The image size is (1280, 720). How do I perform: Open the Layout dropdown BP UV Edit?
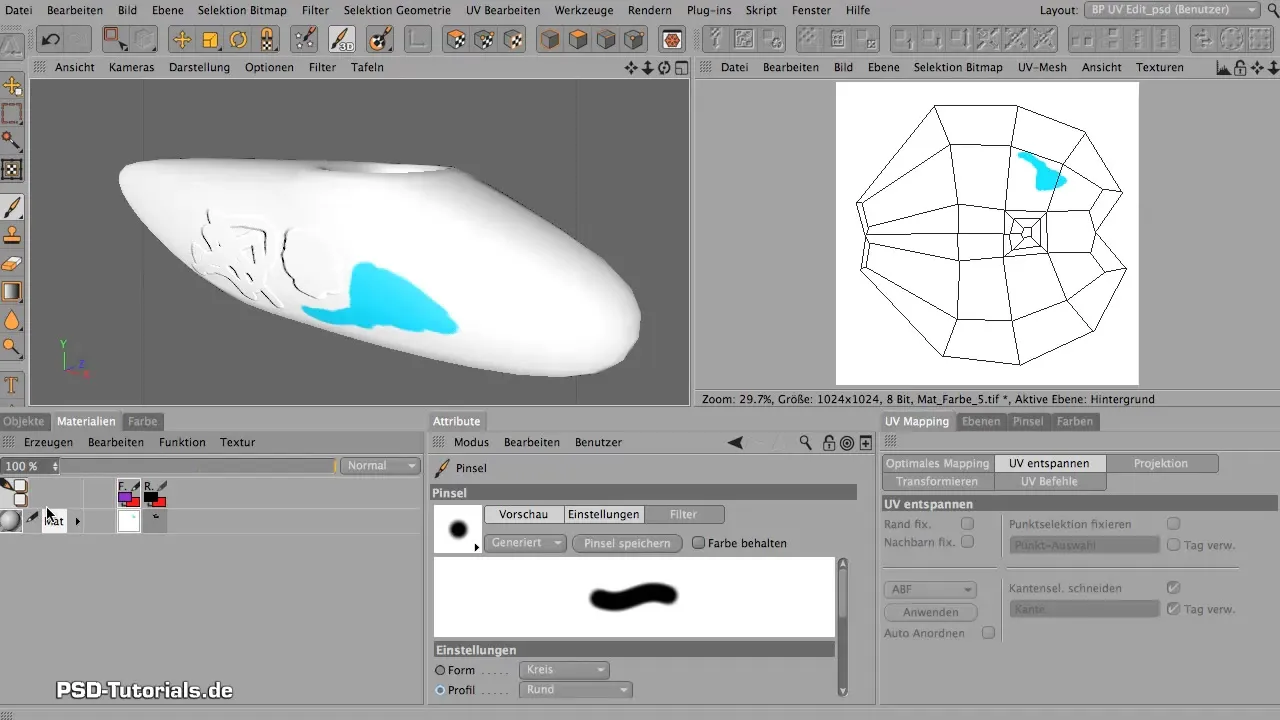(x=1174, y=9)
